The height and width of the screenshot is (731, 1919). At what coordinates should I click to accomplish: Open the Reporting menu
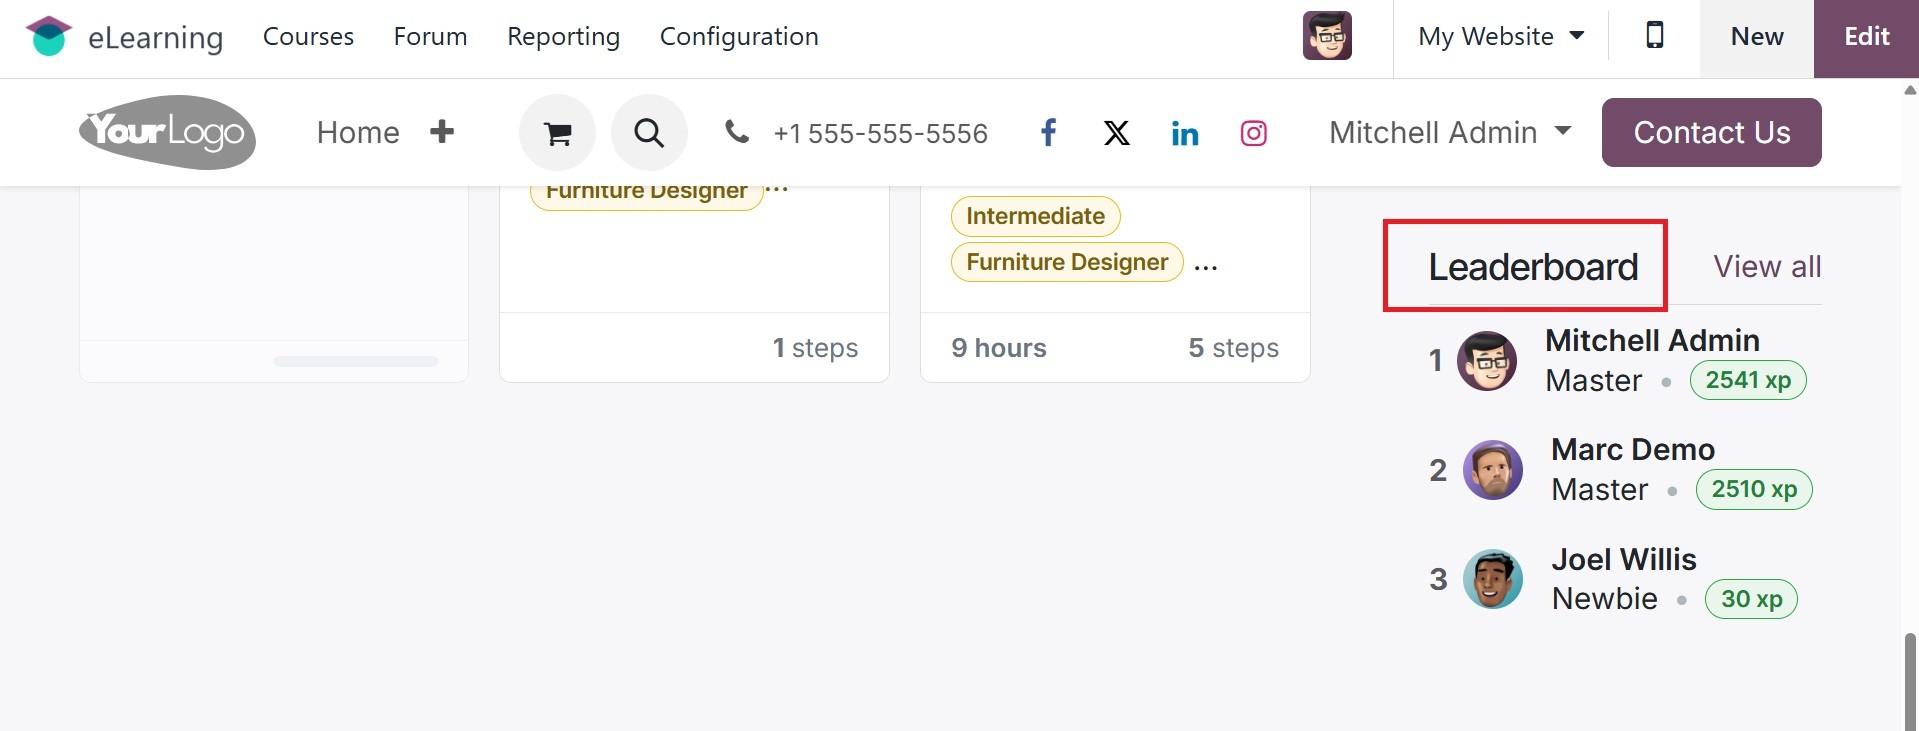tap(563, 37)
